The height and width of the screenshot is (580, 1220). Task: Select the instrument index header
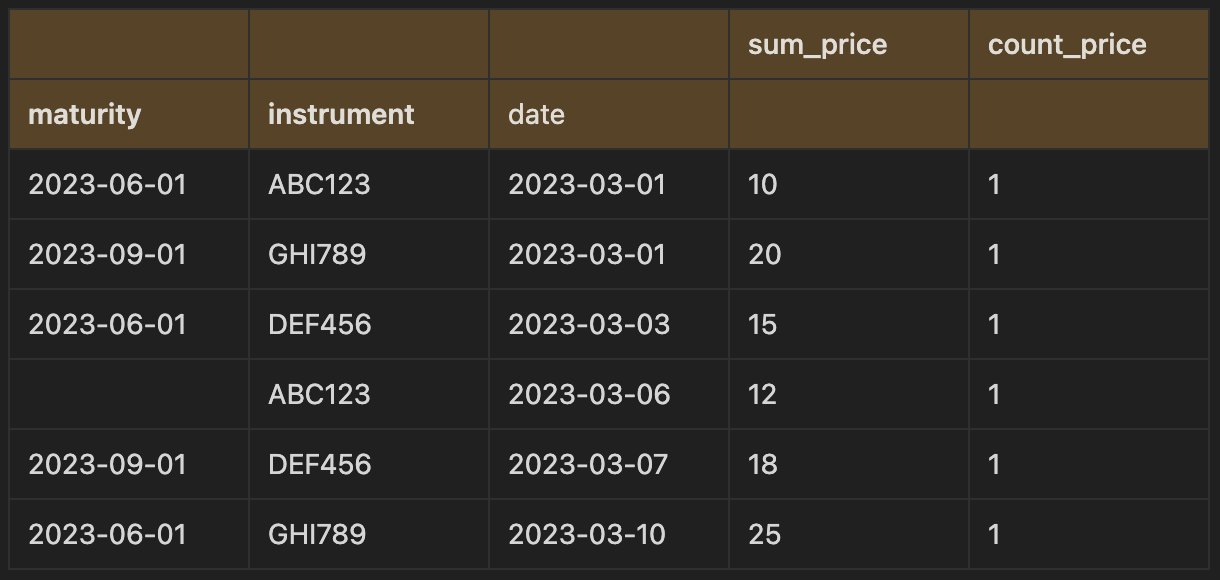[x=369, y=114]
